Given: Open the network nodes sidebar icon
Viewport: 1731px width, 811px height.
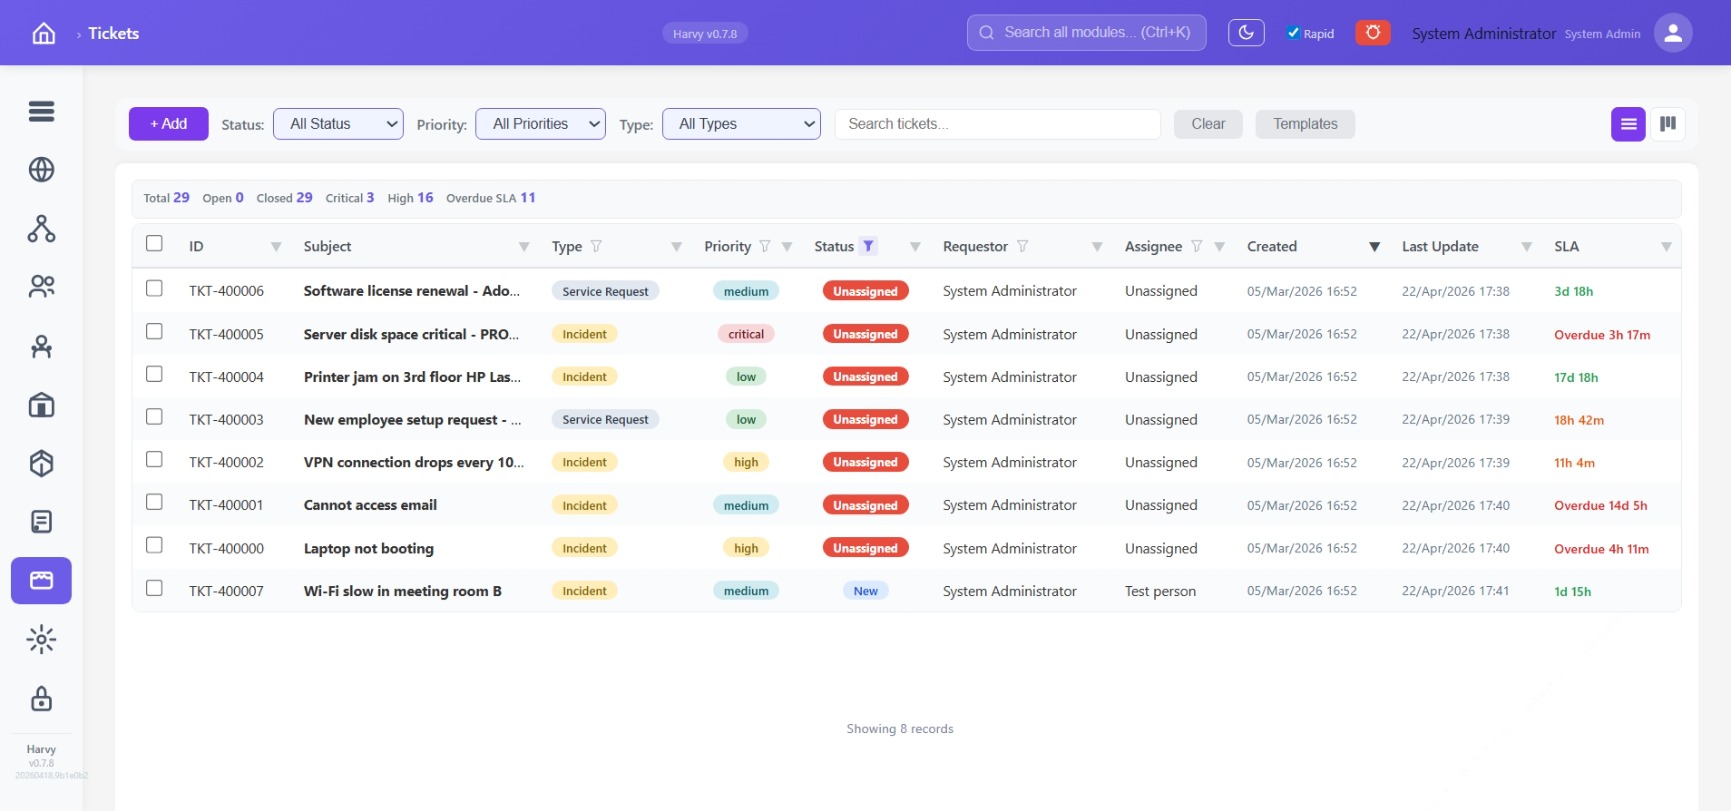Looking at the screenshot, I should pos(41,229).
